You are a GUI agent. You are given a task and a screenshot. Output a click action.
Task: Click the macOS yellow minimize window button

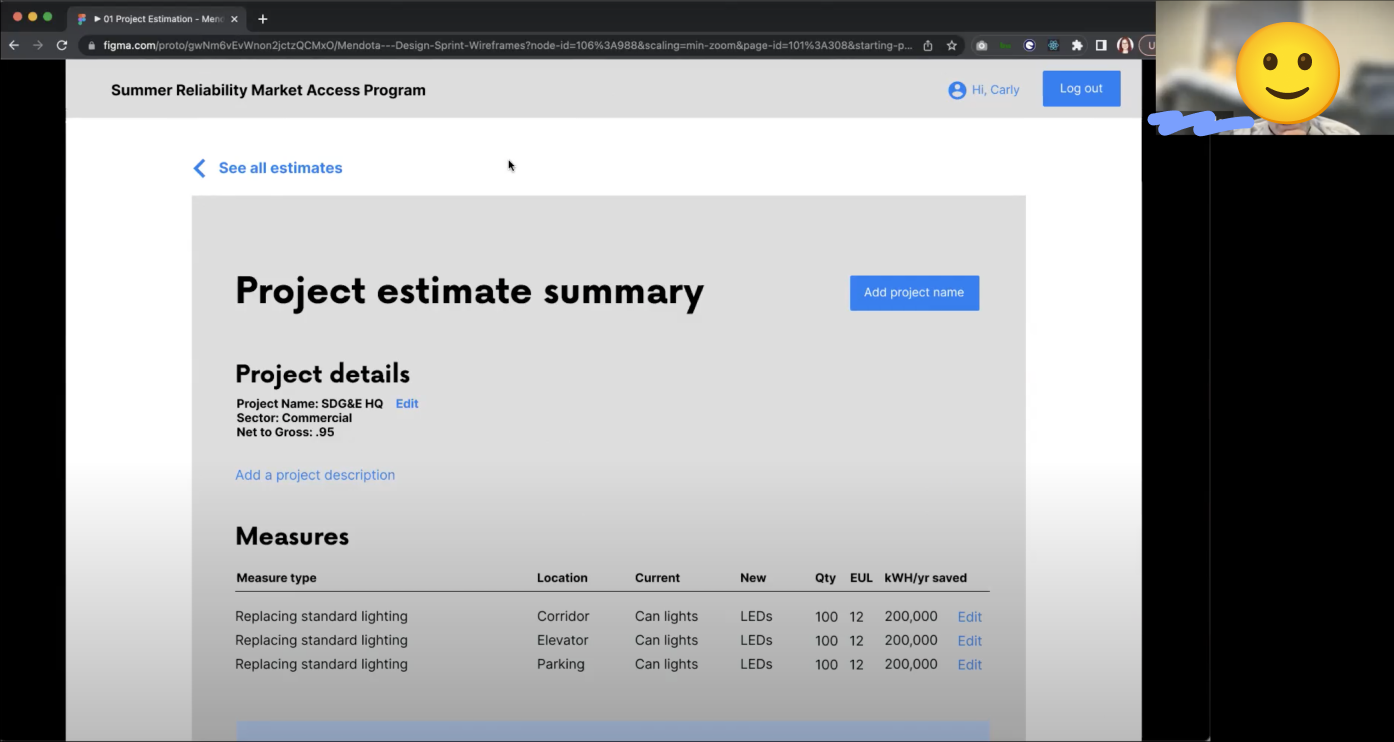tap(32, 17)
